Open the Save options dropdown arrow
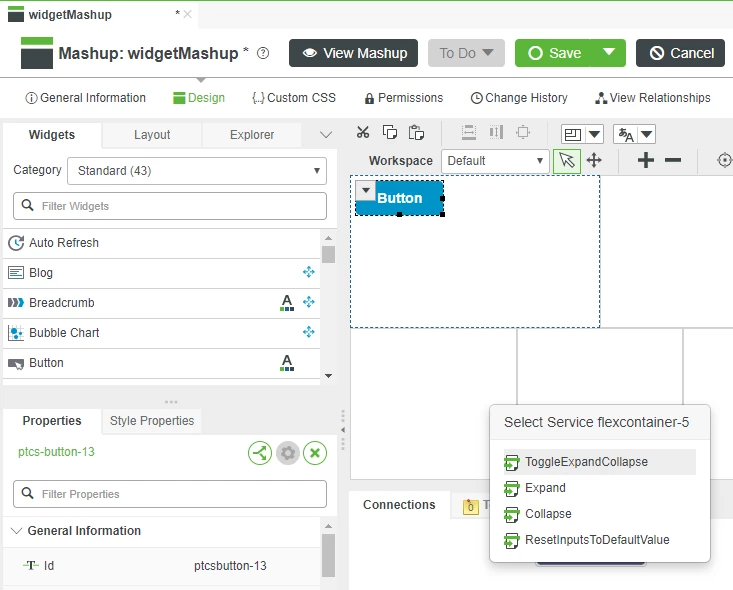Screen dimensions: 733x590 pos(608,52)
